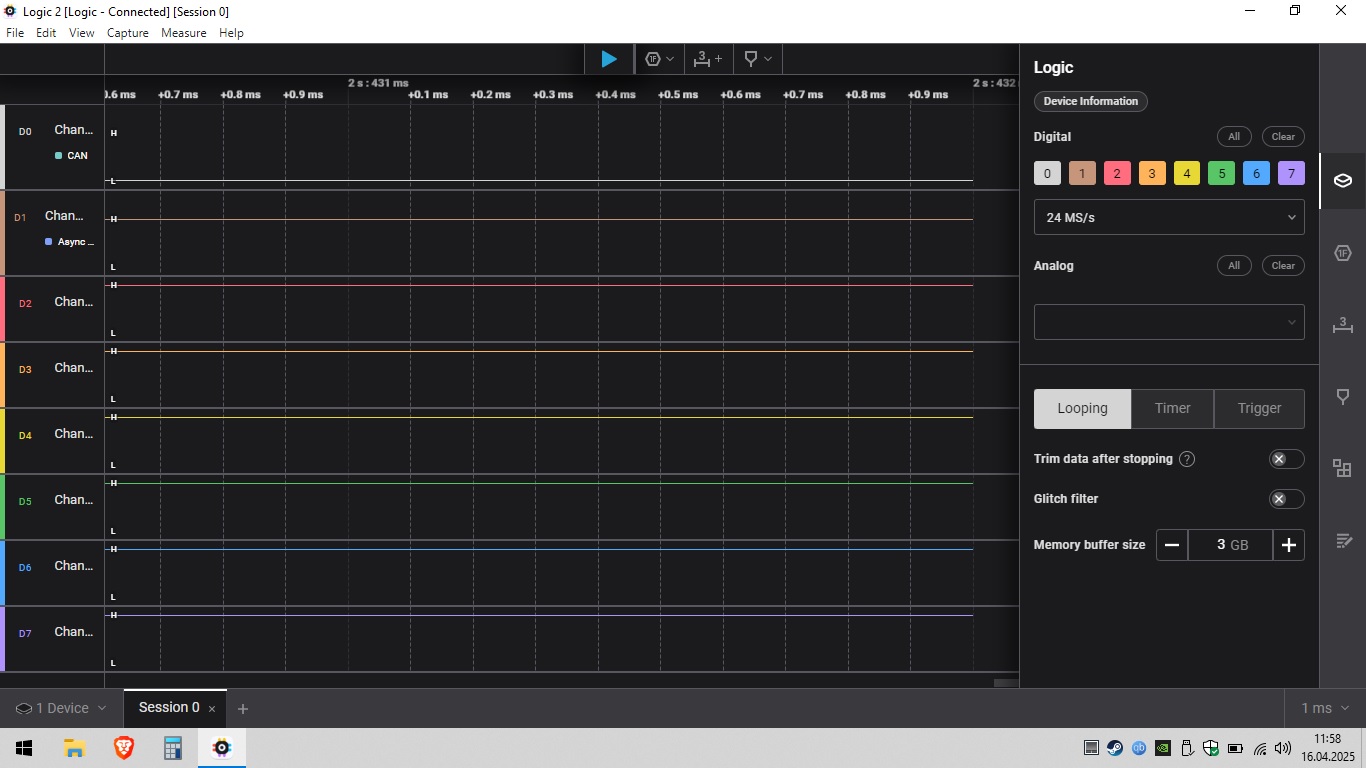Image resolution: width=1366 pixels, height=768 pixels.
Task: Open the Analyzers icon in the right sidebar
Action: (1343, 253)
